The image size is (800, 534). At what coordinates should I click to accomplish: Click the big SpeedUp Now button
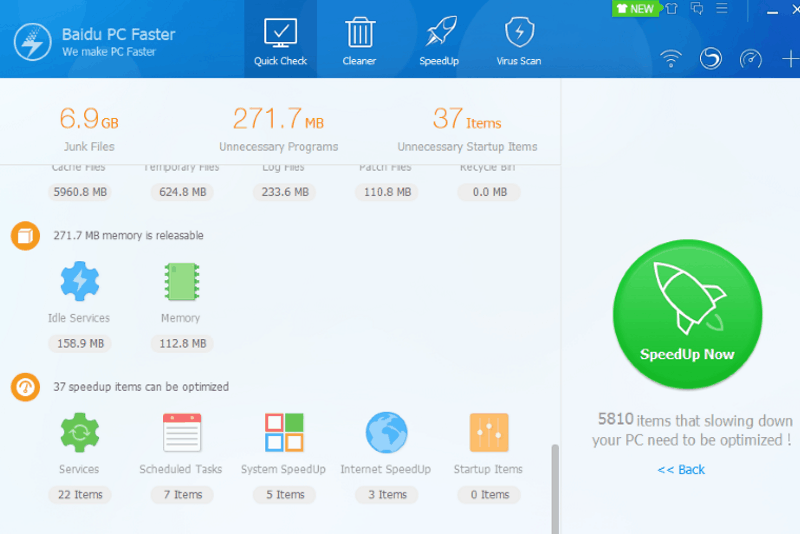tap(687, 314)
